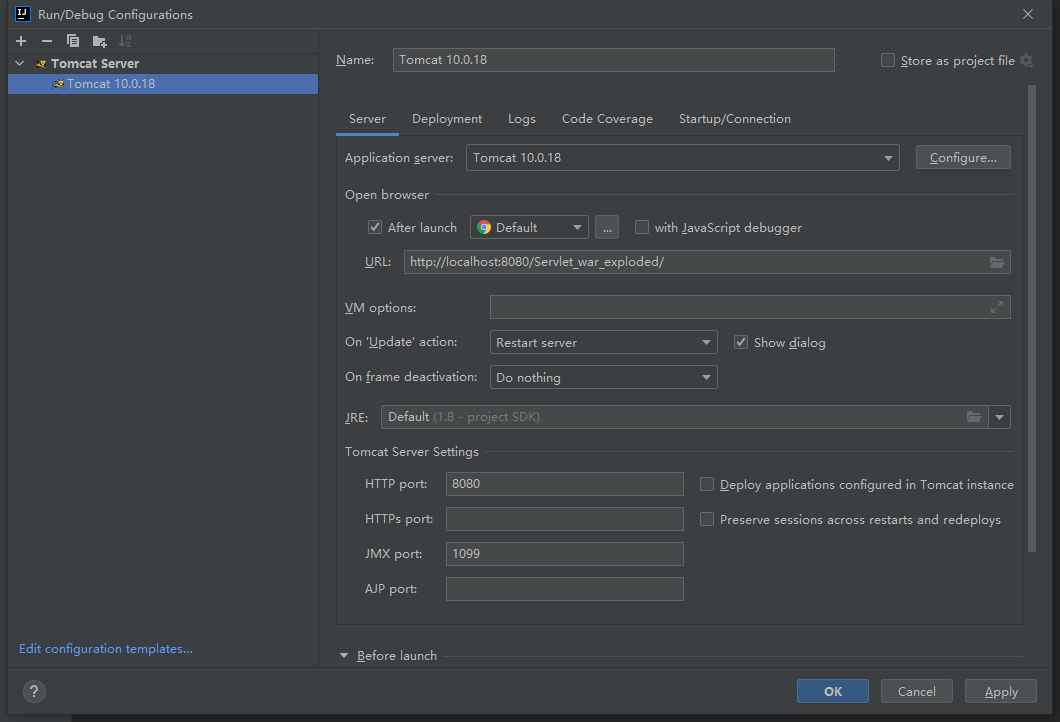This screenshot has height=722, width=1060.
Task: Click the VM options input field
Action: [750, 308]
